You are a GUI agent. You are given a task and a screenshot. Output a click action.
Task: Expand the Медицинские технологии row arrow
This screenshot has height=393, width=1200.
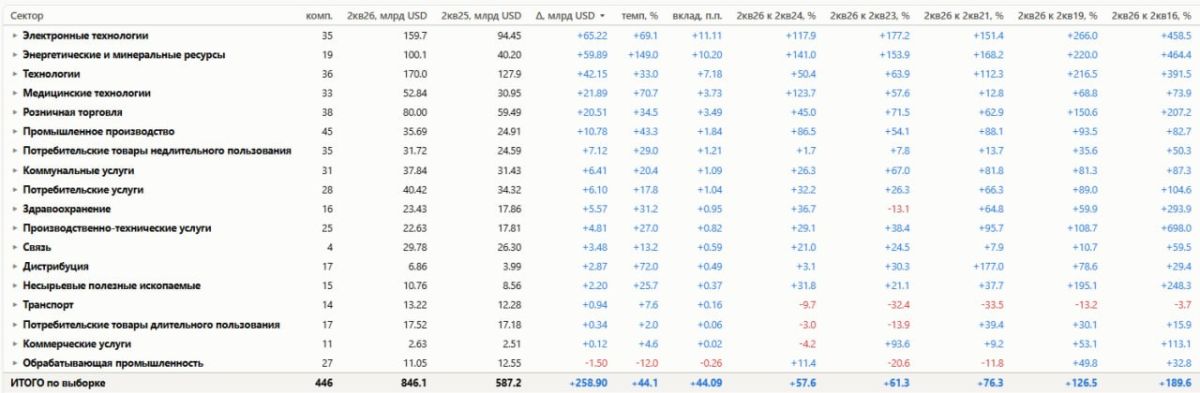coord(15,93)
